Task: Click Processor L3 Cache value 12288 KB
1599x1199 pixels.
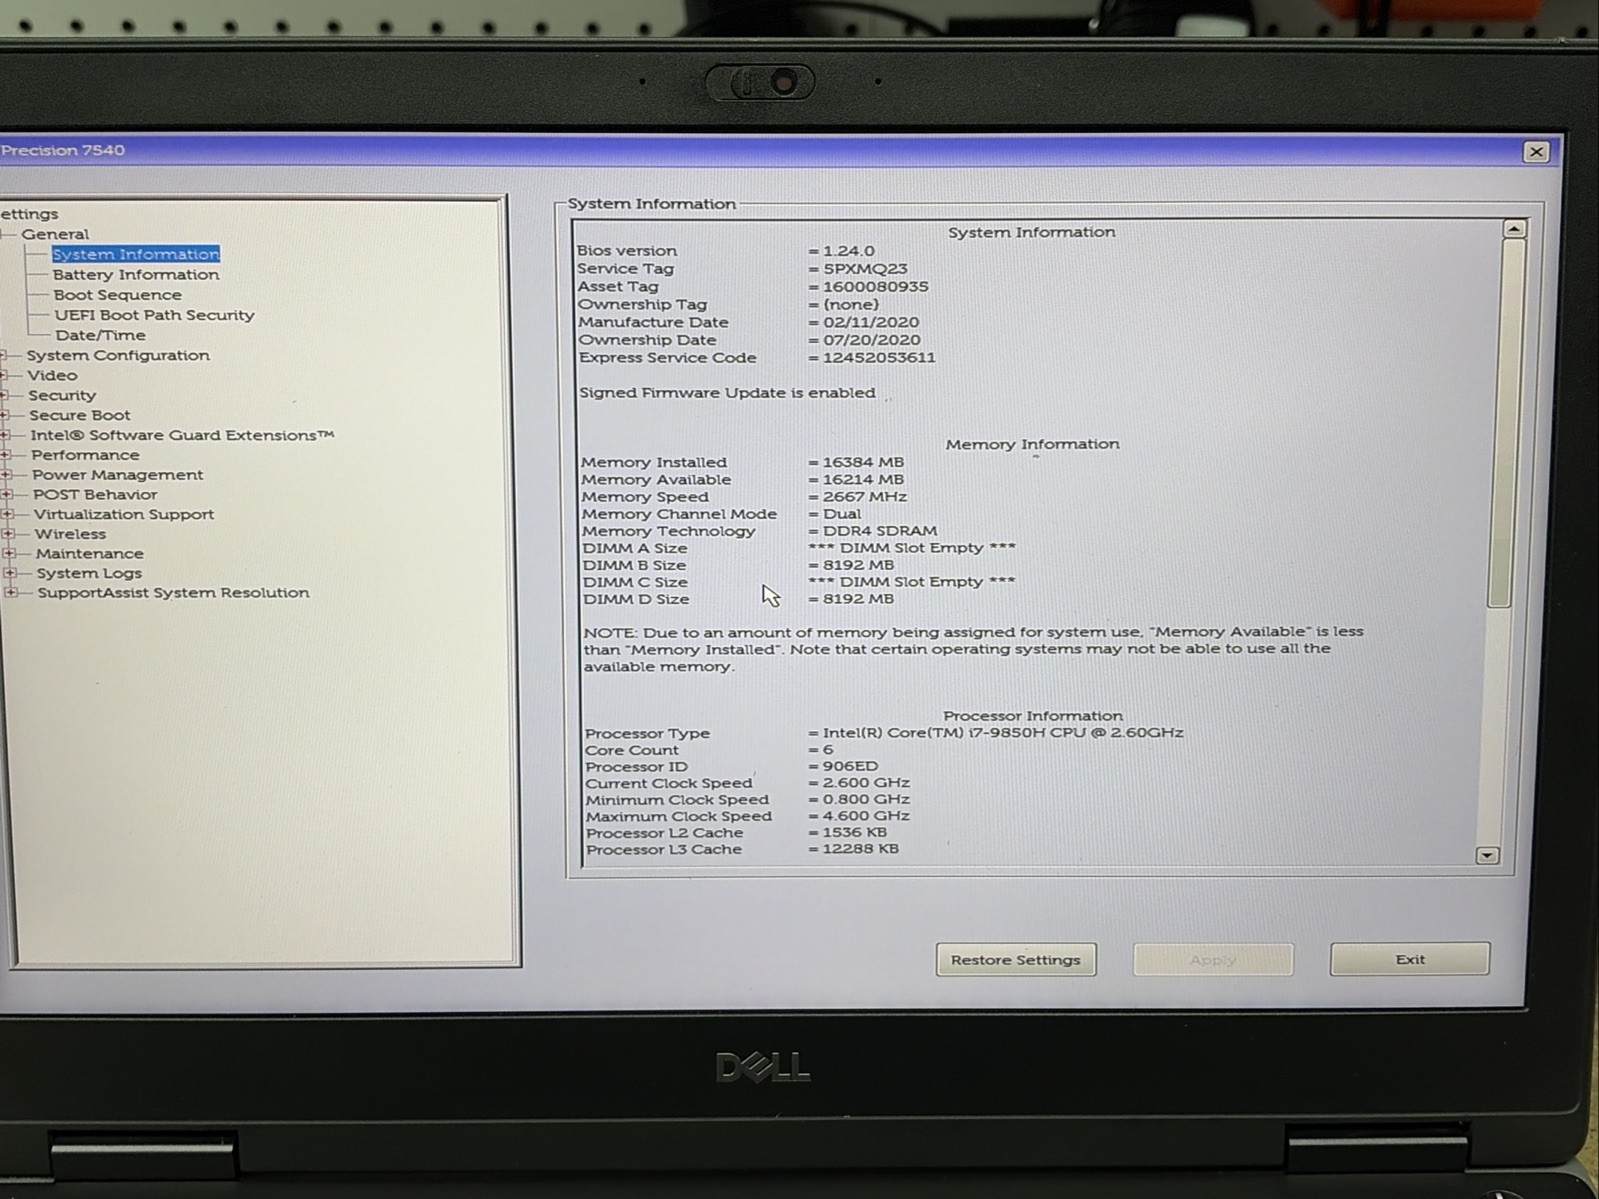Action: point(860,849)
